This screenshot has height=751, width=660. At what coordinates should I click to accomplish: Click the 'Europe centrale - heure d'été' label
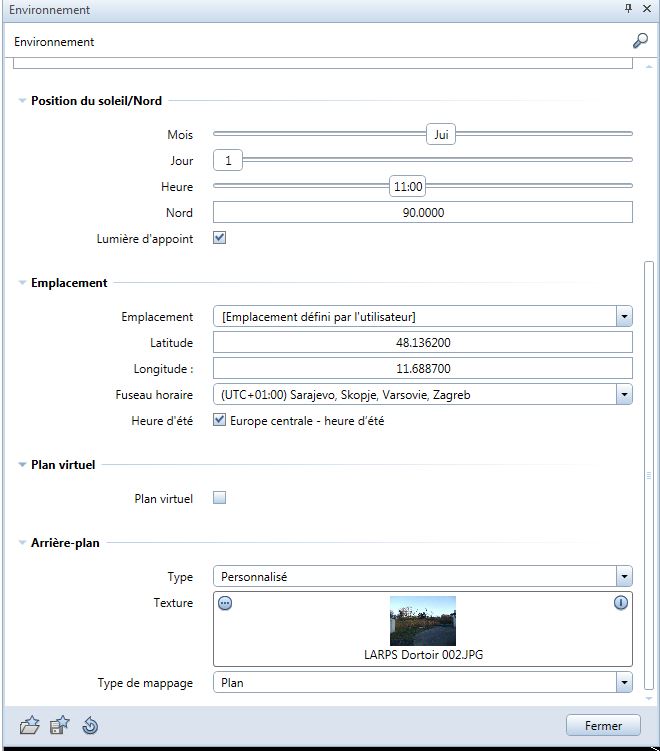pos(307,421)
